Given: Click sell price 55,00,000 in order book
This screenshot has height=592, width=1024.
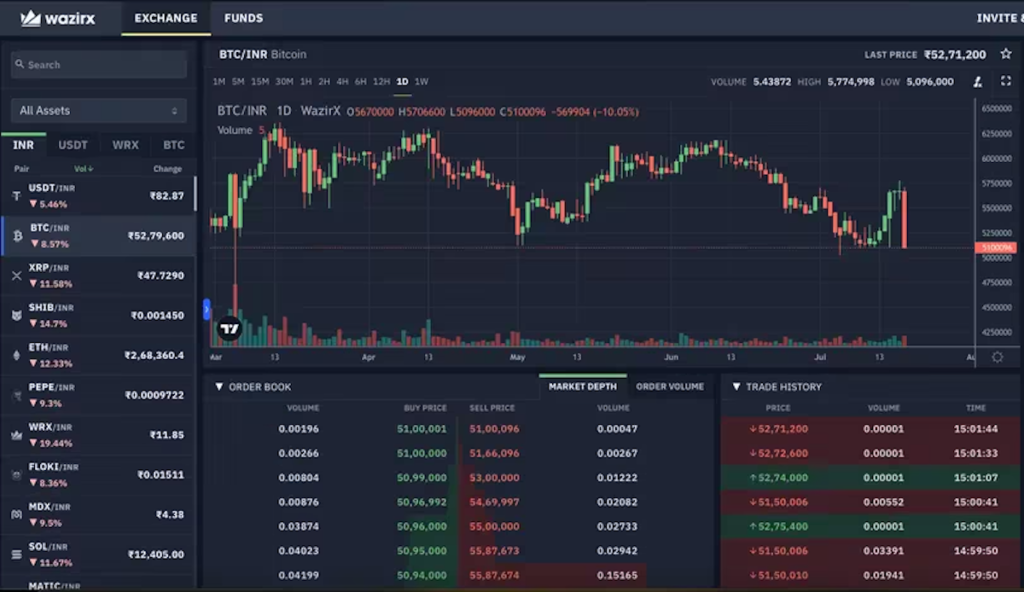Looking at the screenshot, I should pos(494,527).
